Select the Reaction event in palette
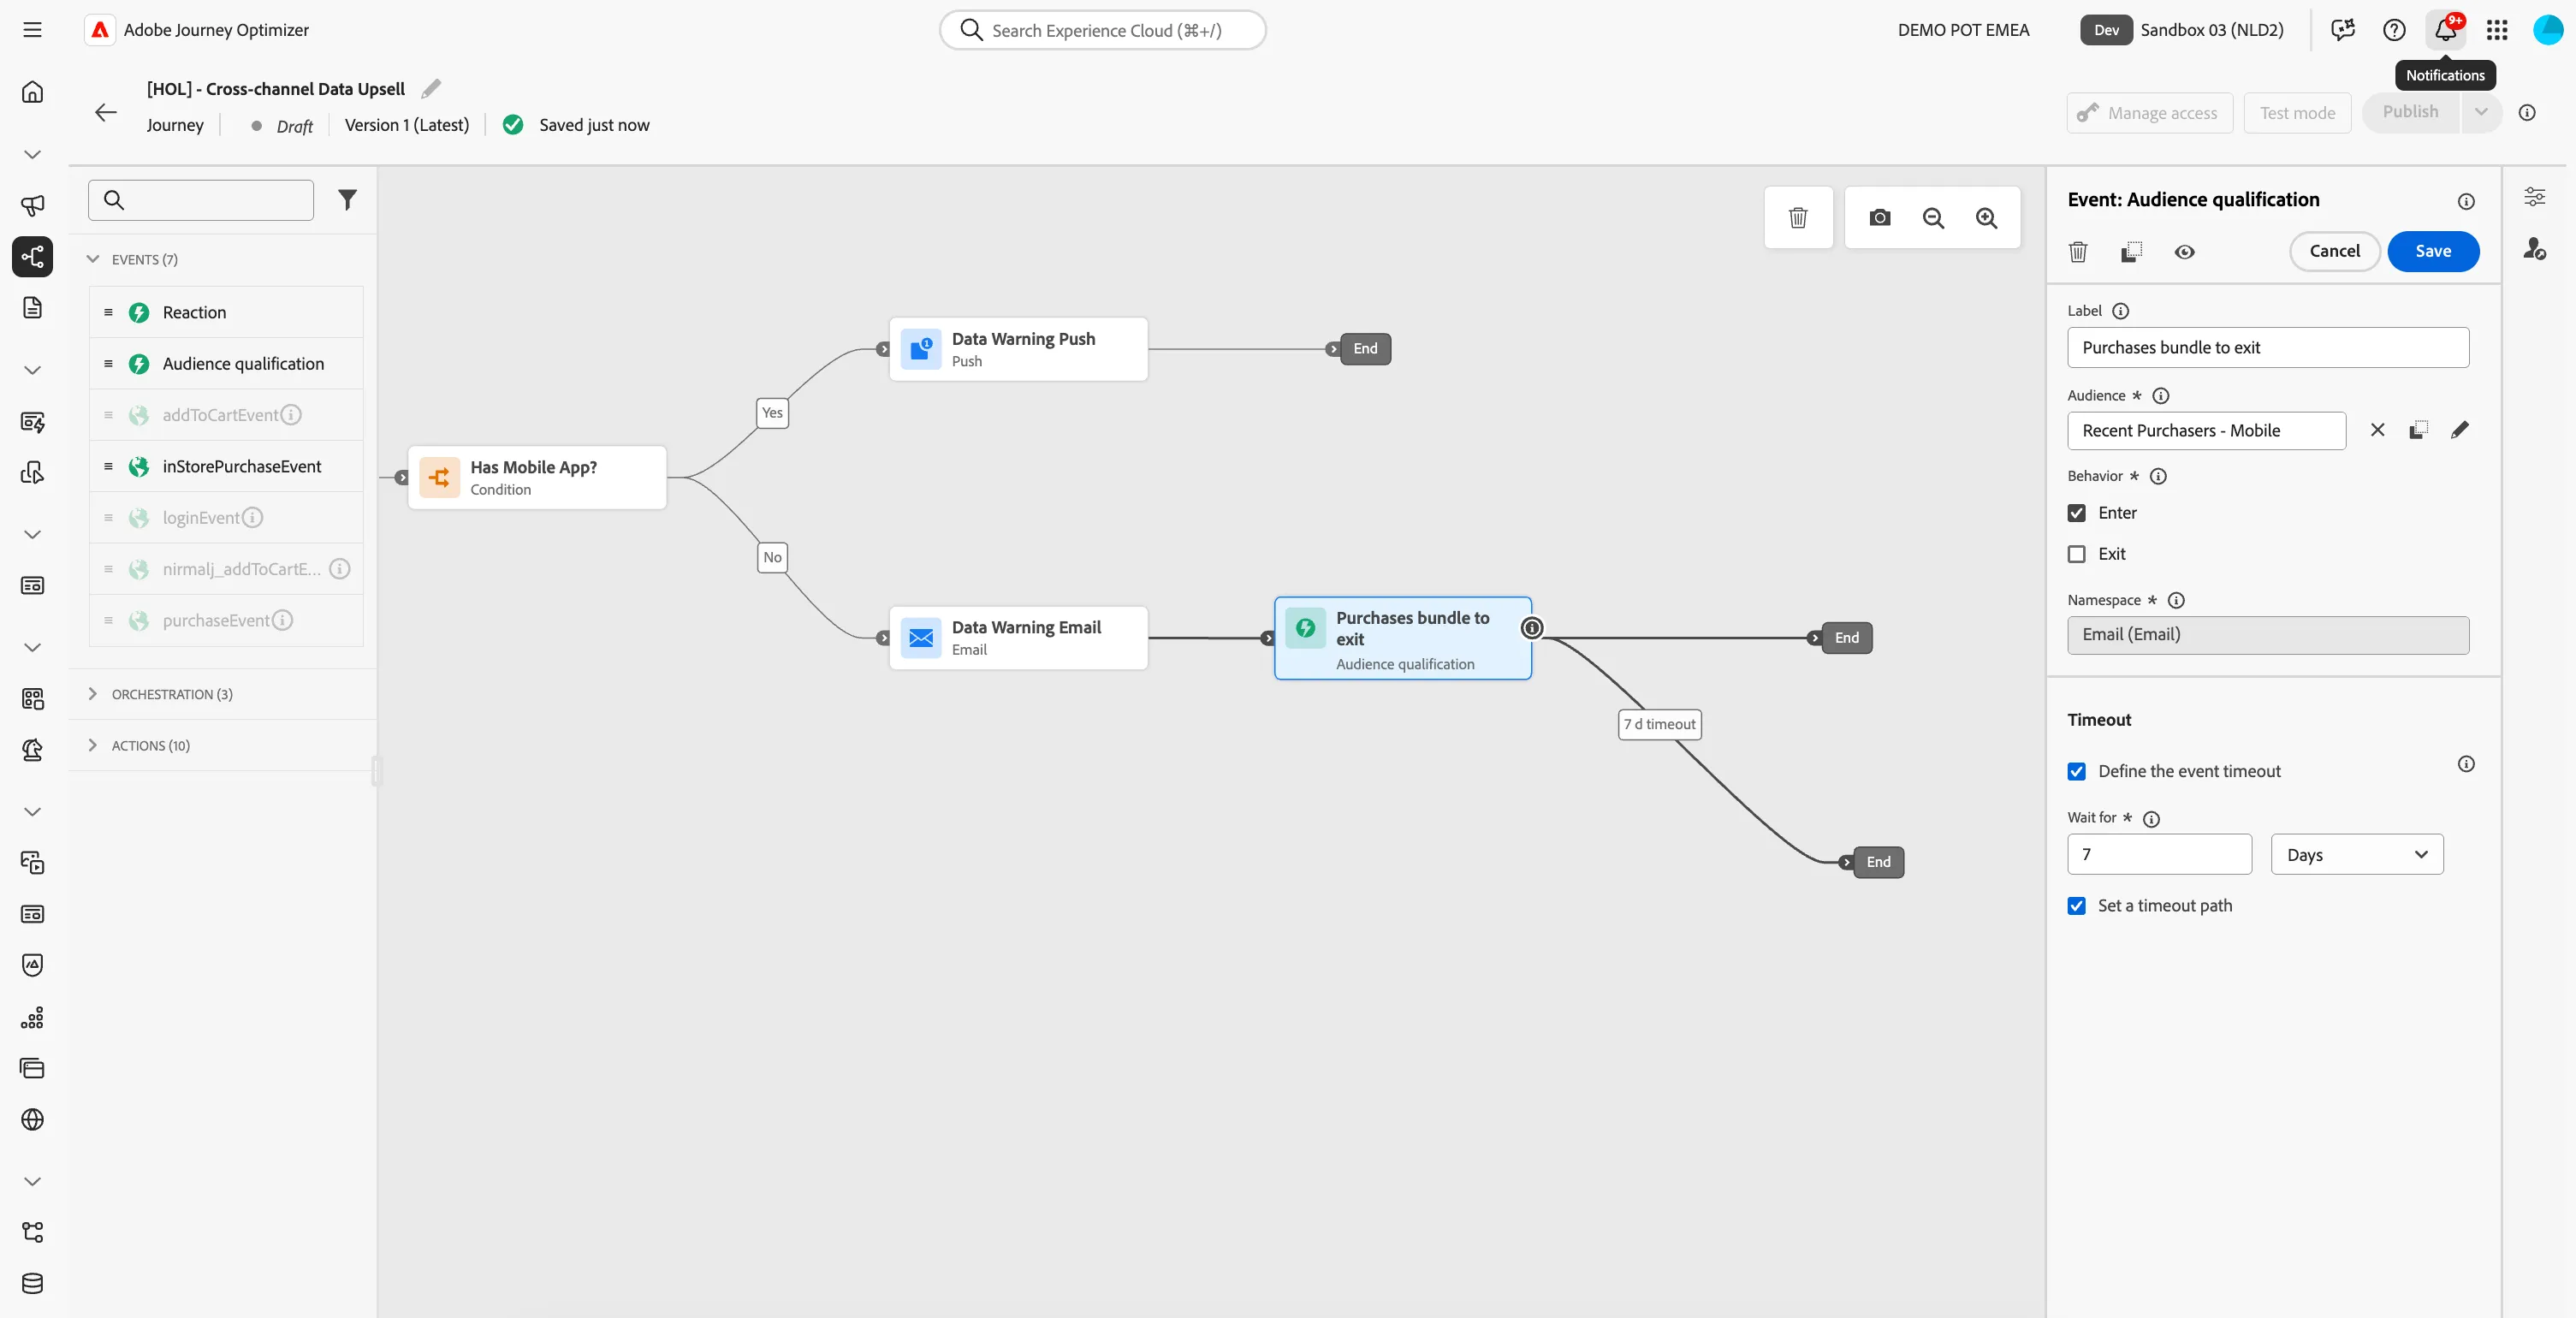2576x1318 pixels. [226, 312]
